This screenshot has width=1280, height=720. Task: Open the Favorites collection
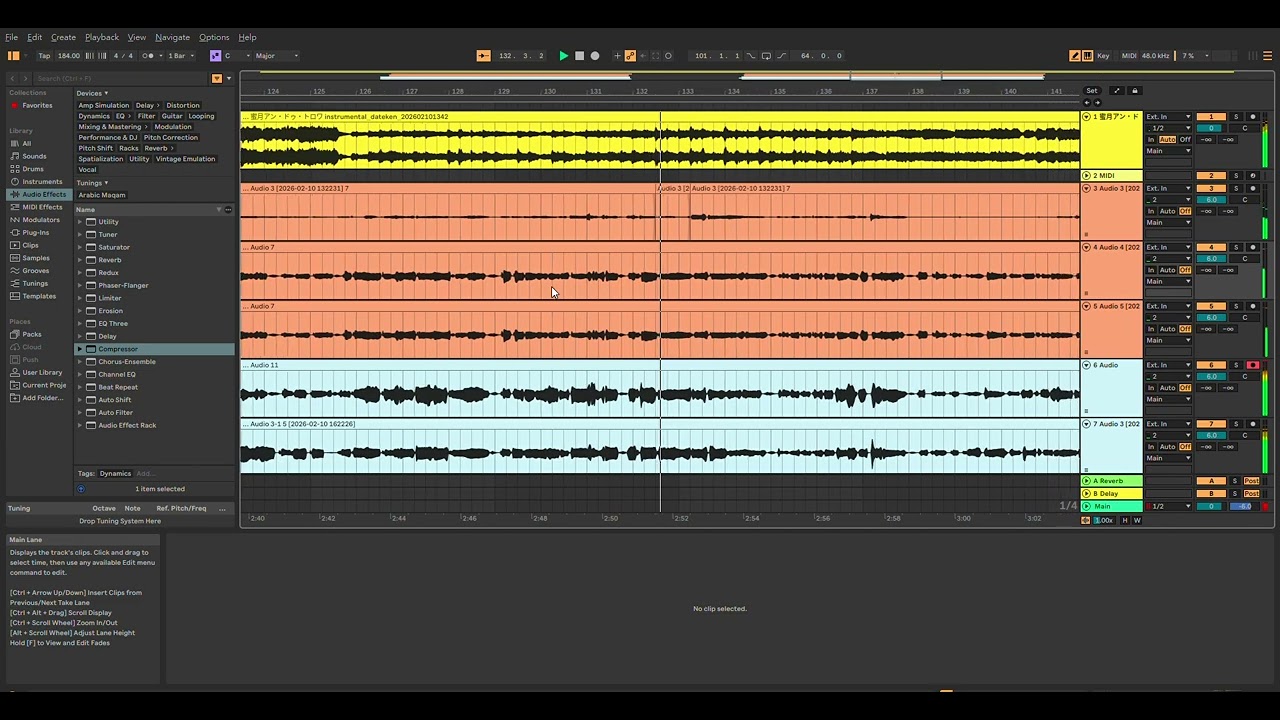pos(37,105)
